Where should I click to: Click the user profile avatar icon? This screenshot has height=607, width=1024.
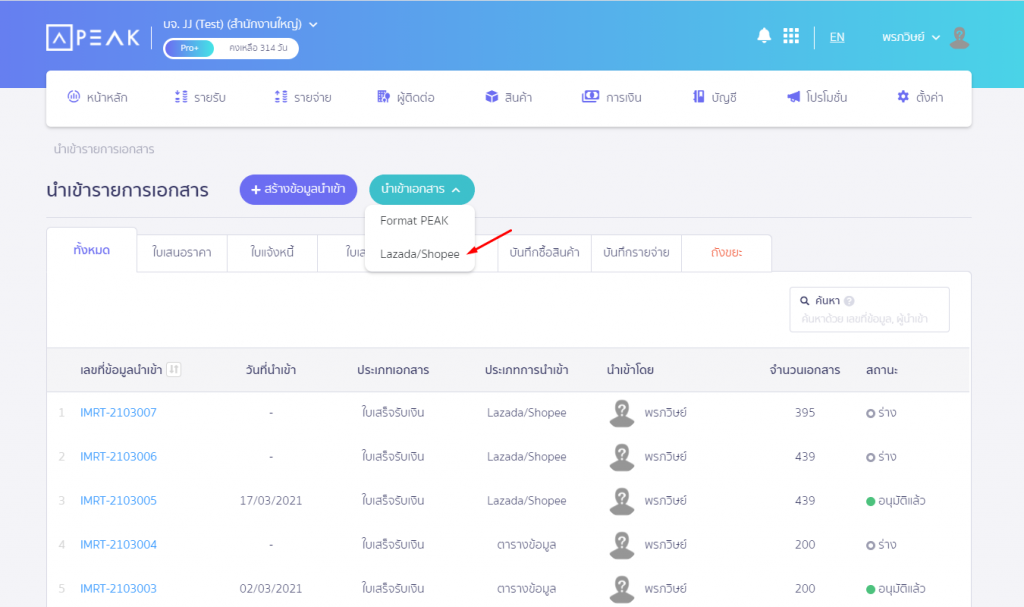[x=959, y=37]
